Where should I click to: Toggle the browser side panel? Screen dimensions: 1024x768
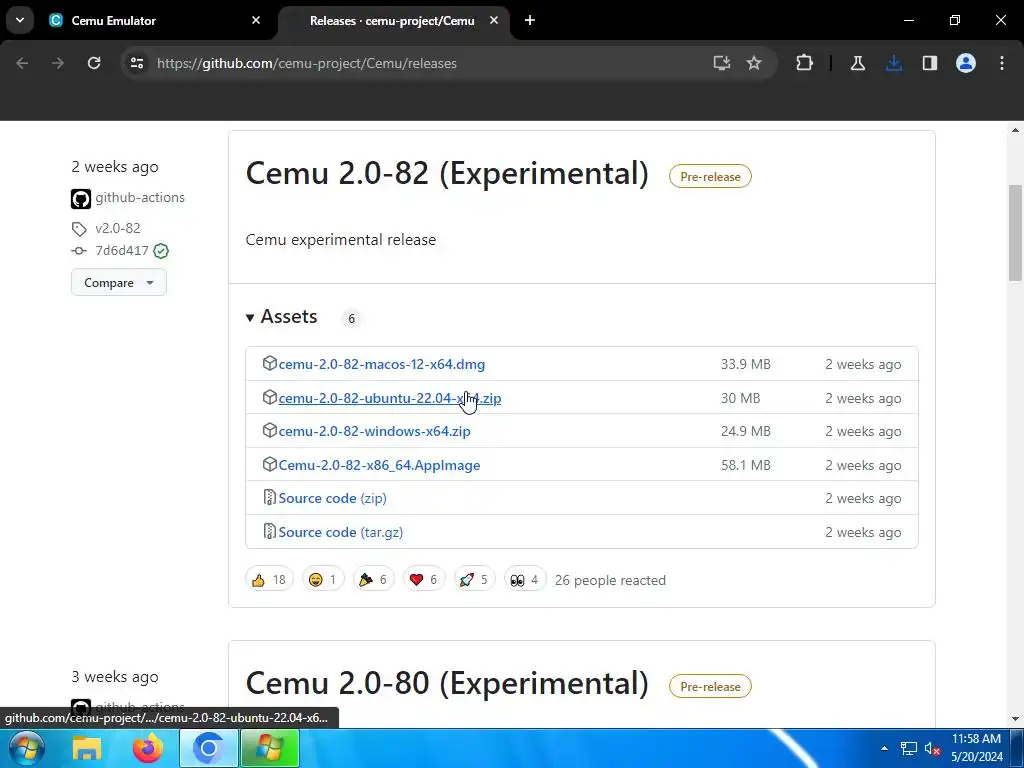click(x=930, y=63)
